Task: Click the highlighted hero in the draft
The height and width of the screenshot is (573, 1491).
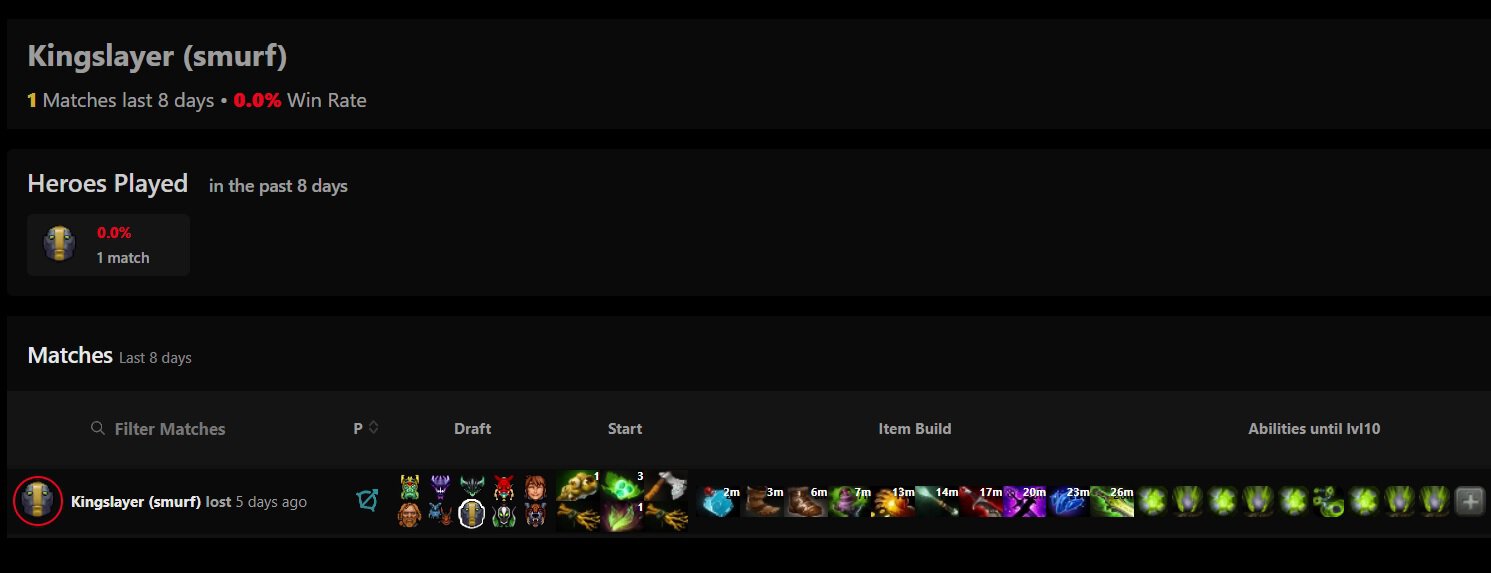Action: pos(472,514)
